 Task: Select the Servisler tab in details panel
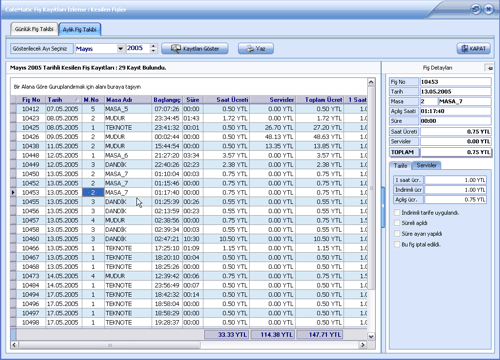(x=426, y=165)
